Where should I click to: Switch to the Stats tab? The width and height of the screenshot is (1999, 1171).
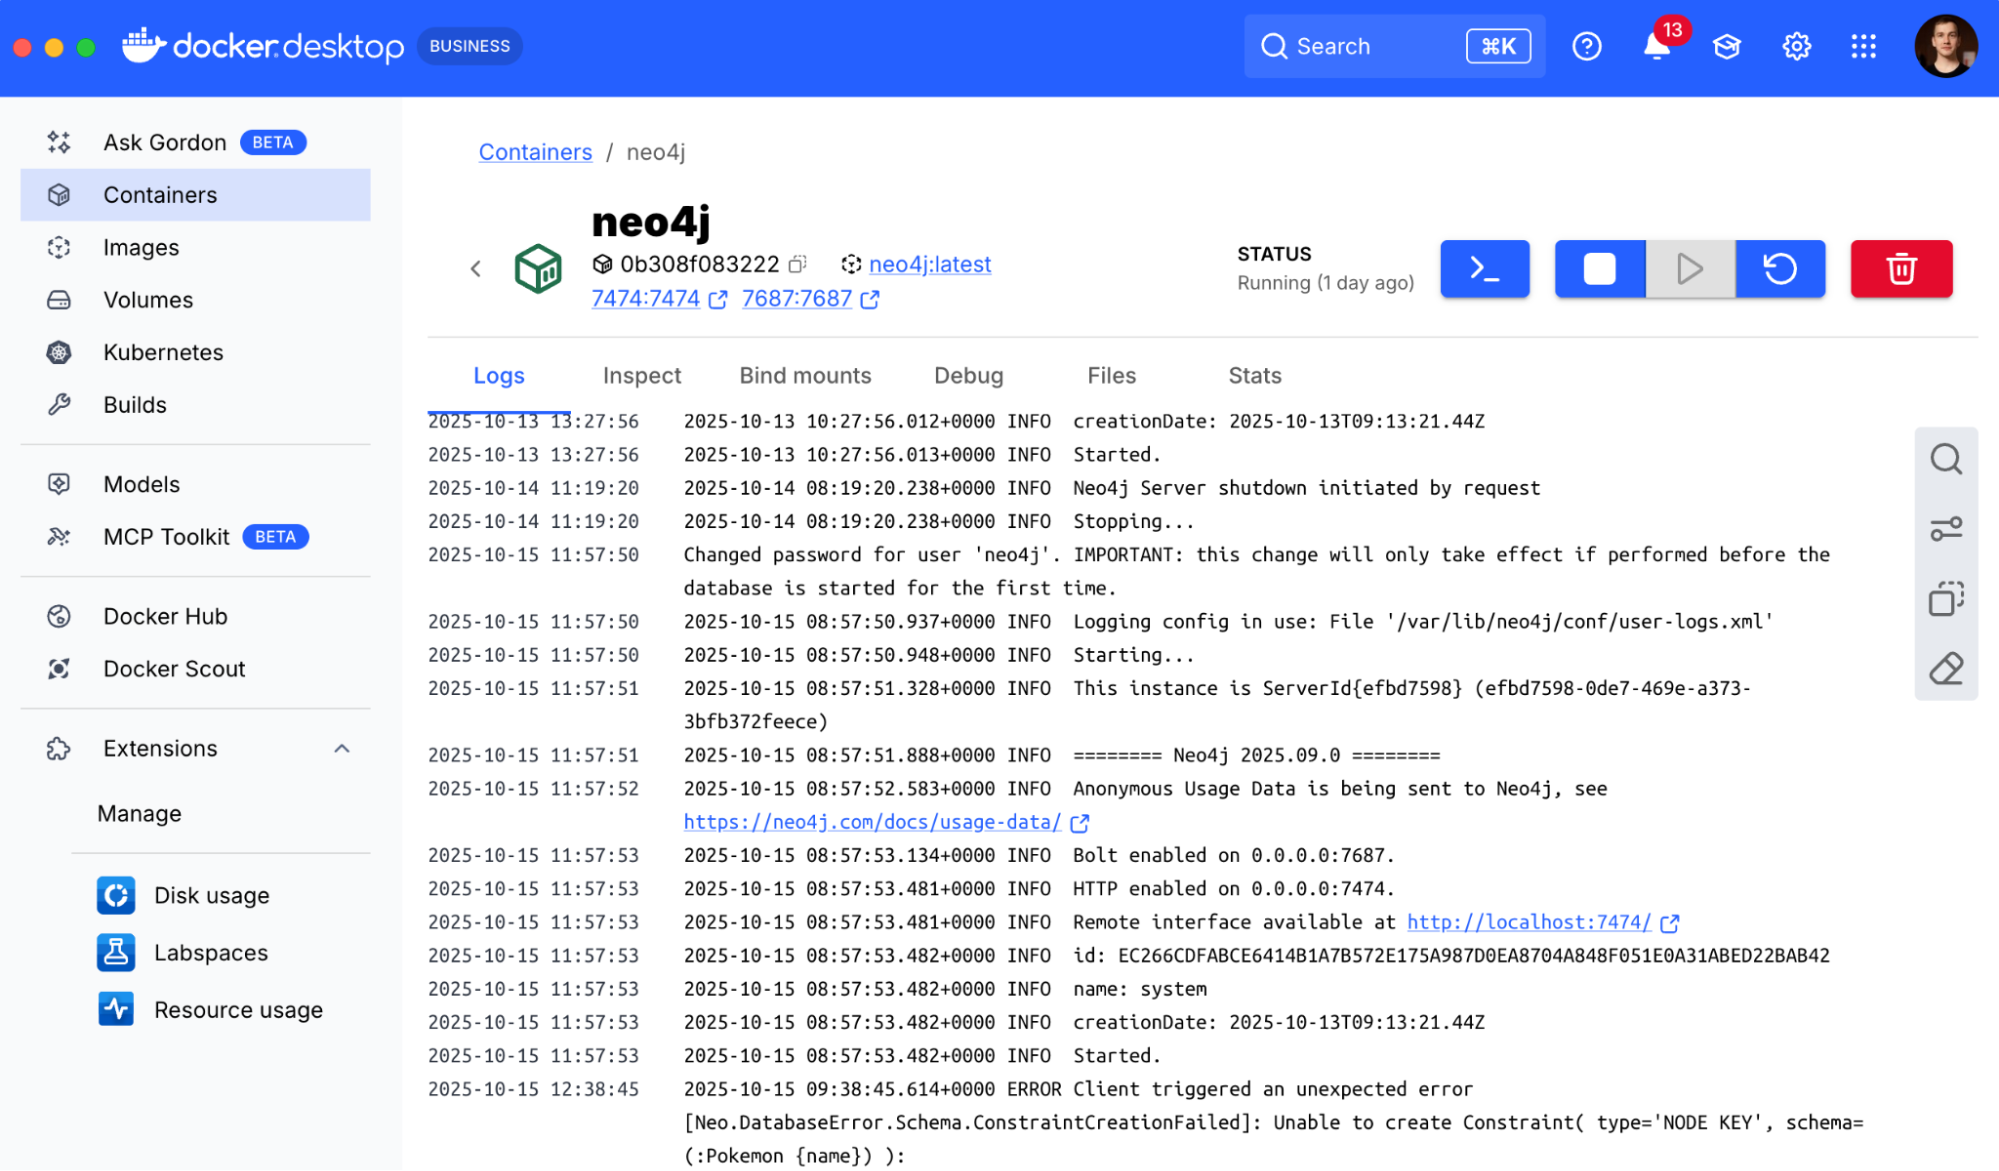click(1254, 376)
